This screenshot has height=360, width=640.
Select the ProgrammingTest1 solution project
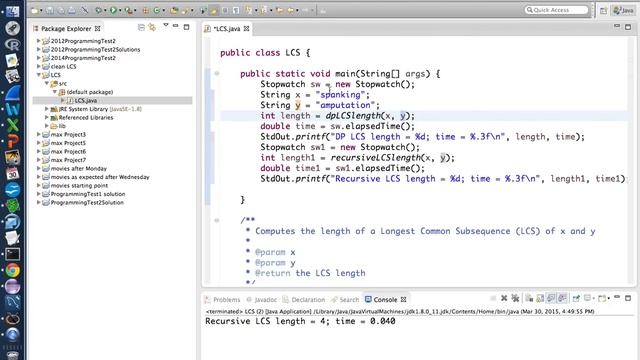click(x=87, y=194)
